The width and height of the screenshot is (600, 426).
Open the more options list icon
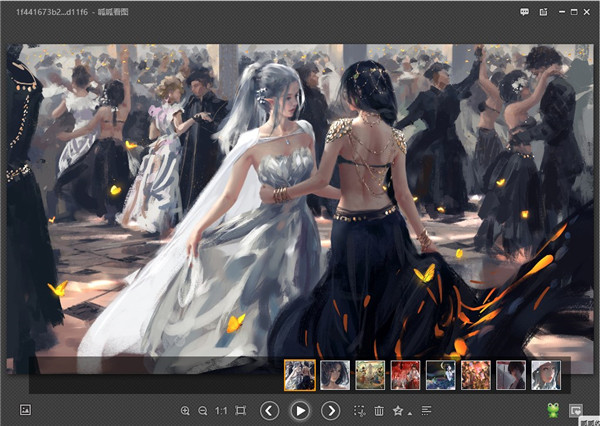(426, 410)
